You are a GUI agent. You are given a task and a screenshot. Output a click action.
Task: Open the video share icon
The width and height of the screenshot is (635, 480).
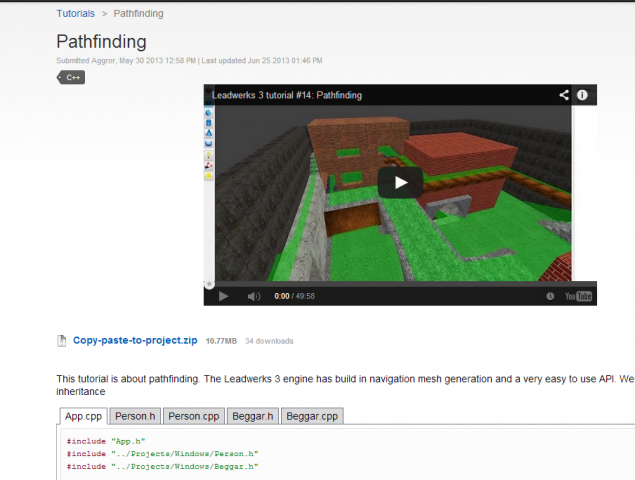click(x=564, y=95)
